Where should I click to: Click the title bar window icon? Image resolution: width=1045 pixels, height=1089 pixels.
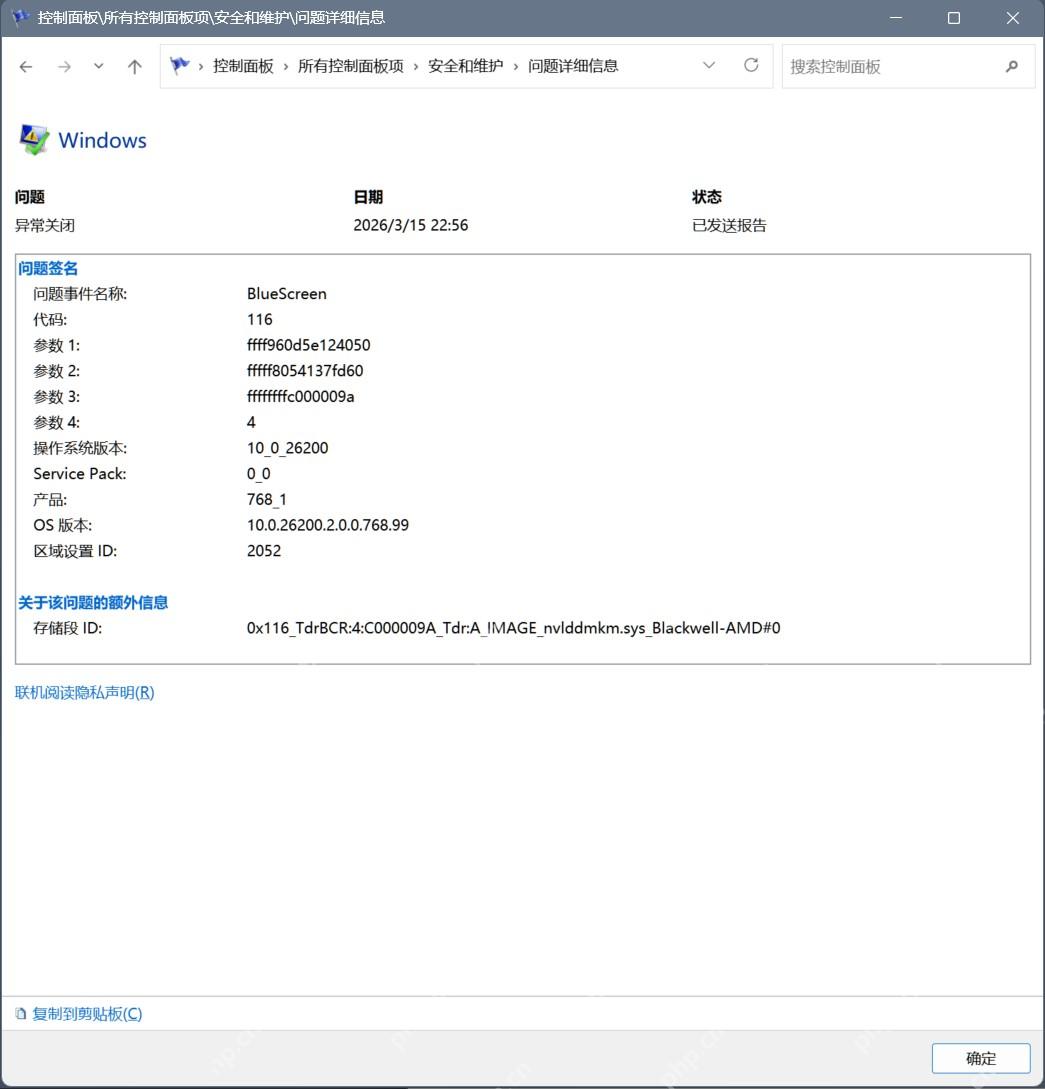tap(20, 17)
